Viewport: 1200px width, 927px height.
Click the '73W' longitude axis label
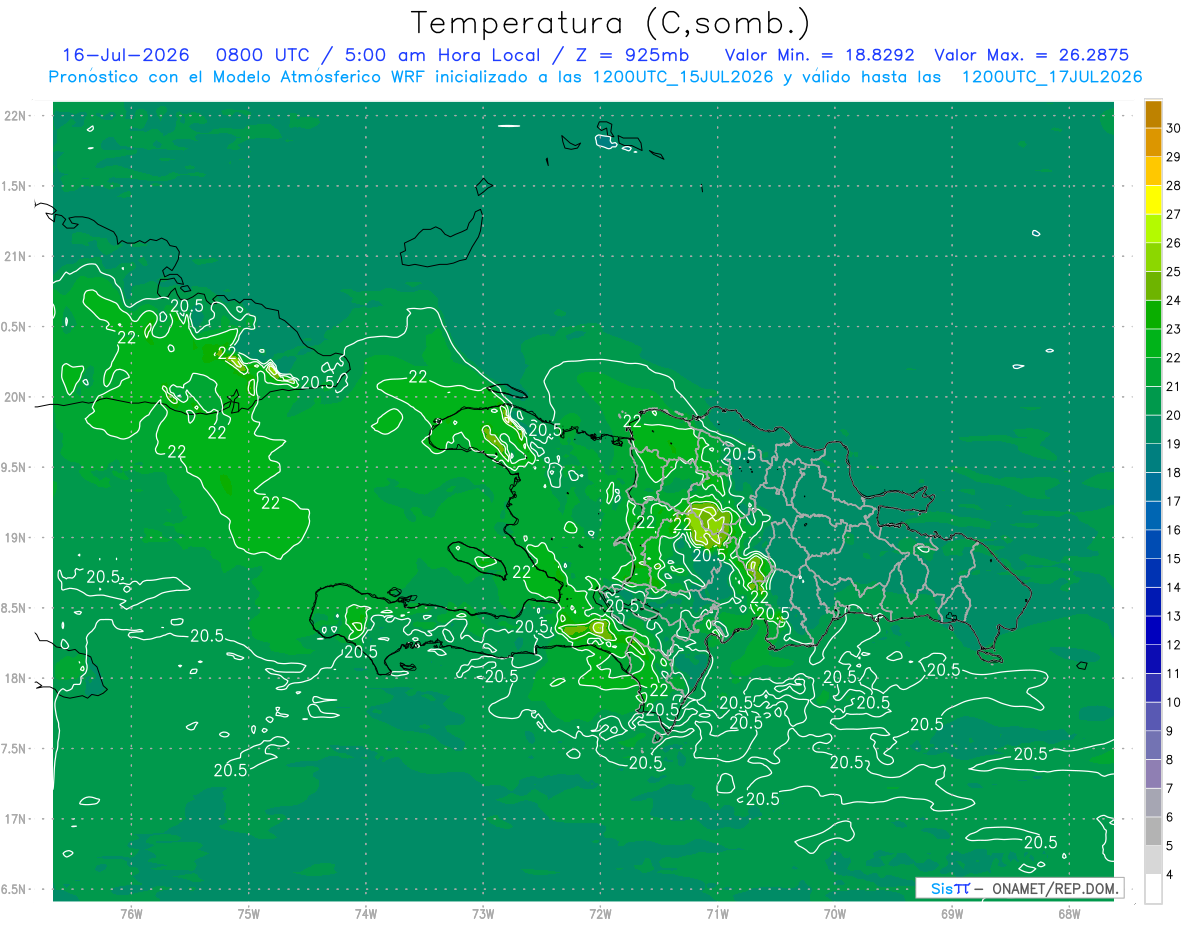[483, 914]
